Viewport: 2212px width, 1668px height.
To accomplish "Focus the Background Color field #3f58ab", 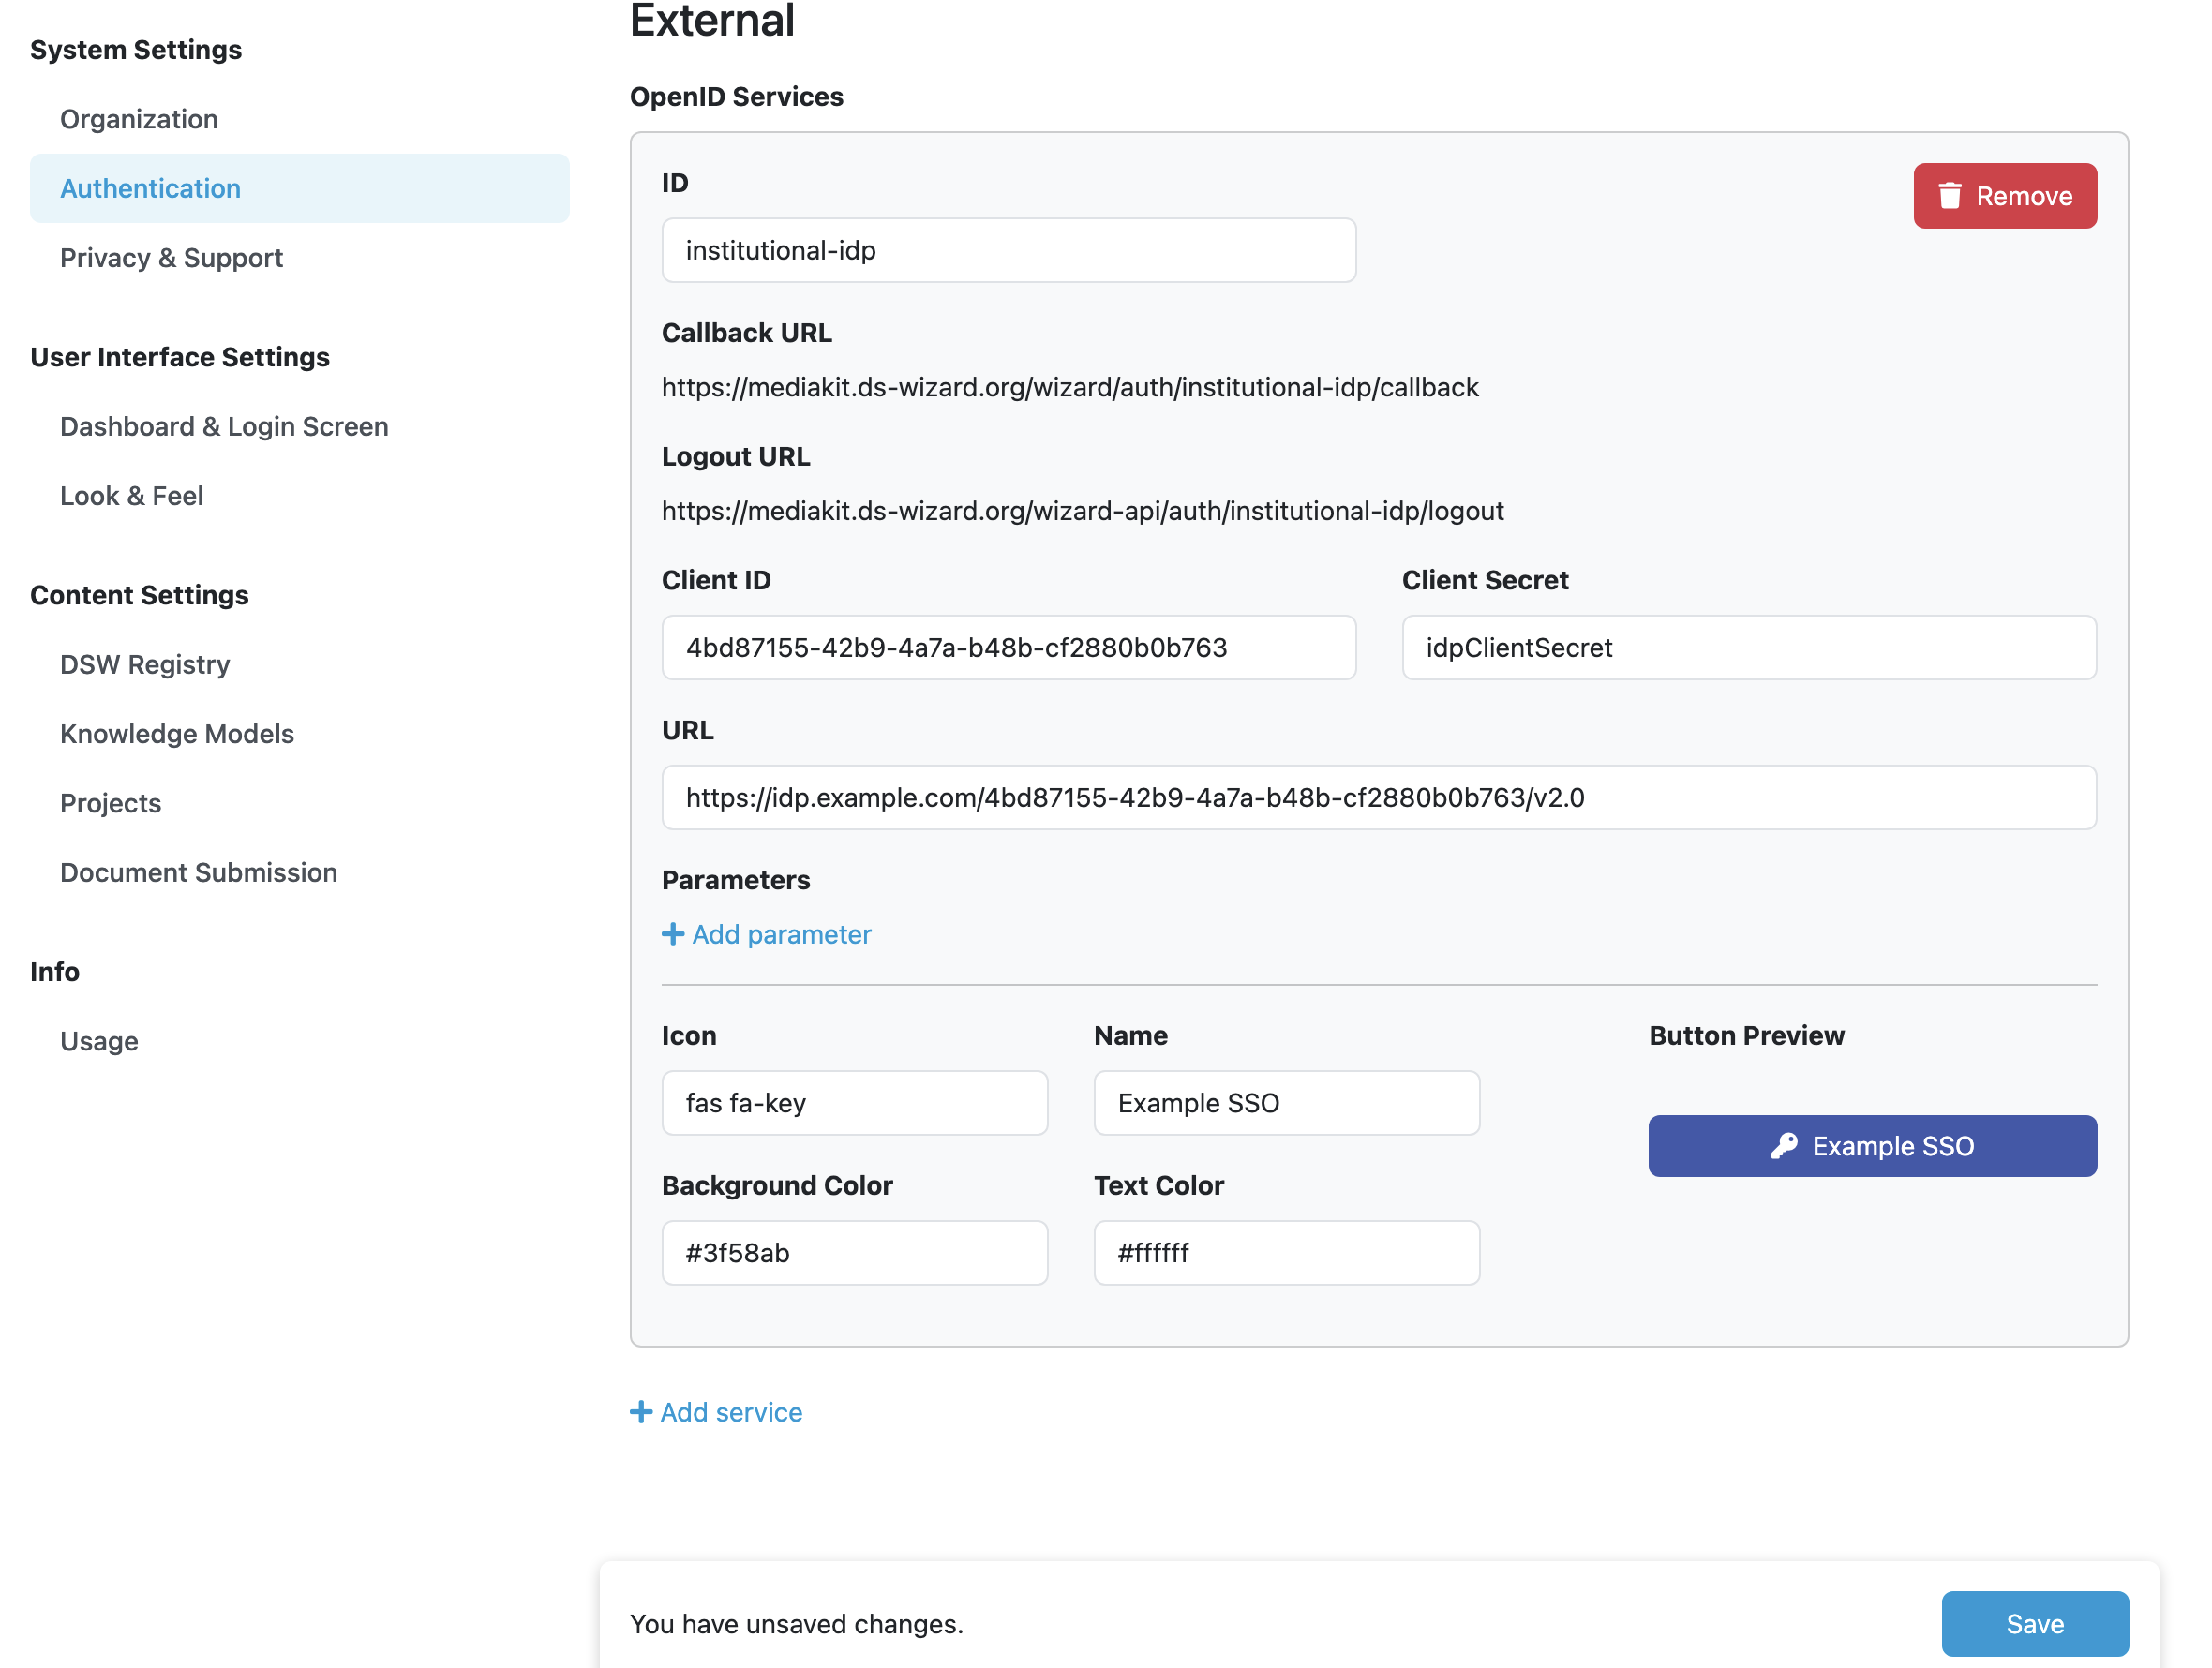I will pos(855,1253).
